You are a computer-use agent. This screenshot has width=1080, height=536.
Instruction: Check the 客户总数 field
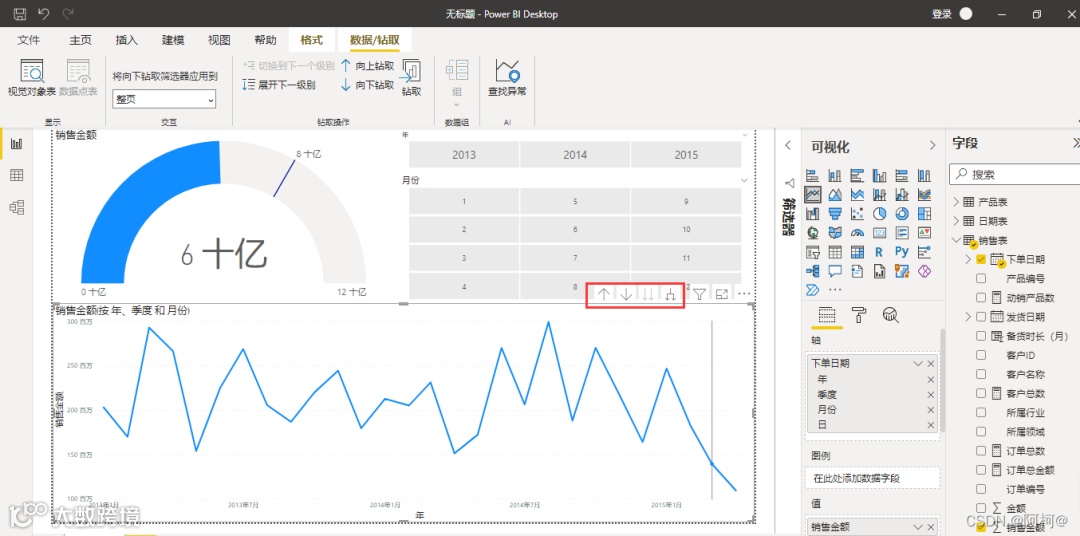[981, 393]
